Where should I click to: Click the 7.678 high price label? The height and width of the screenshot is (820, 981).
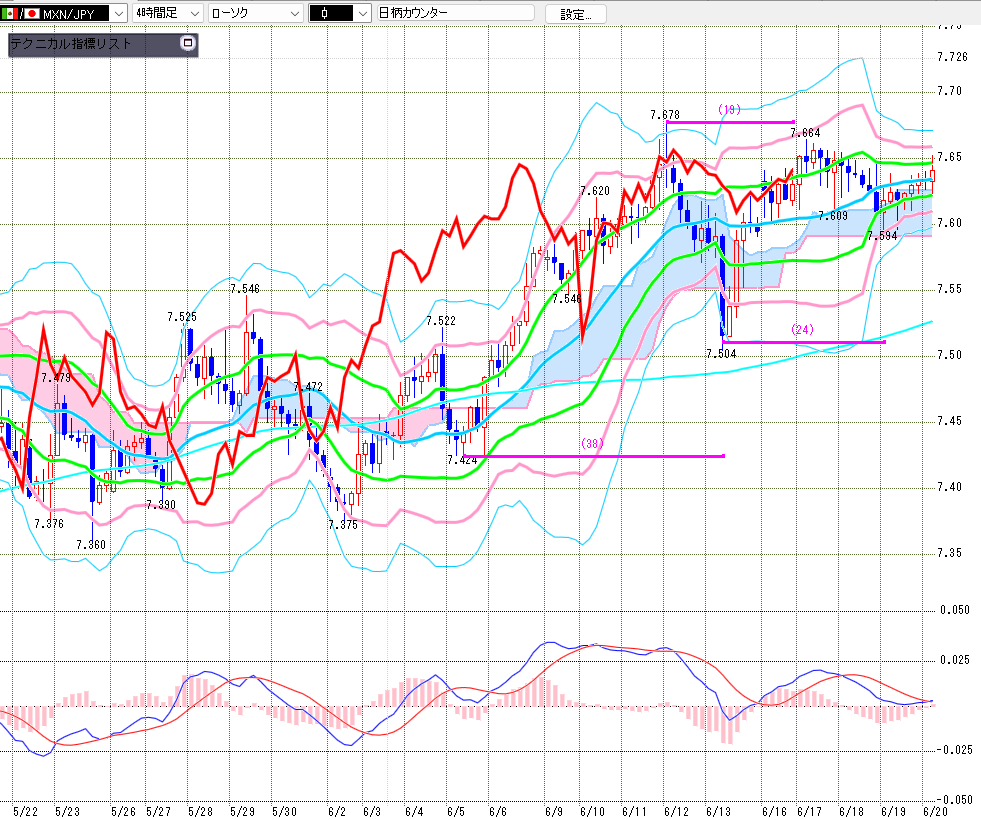(x=664, y=115)
